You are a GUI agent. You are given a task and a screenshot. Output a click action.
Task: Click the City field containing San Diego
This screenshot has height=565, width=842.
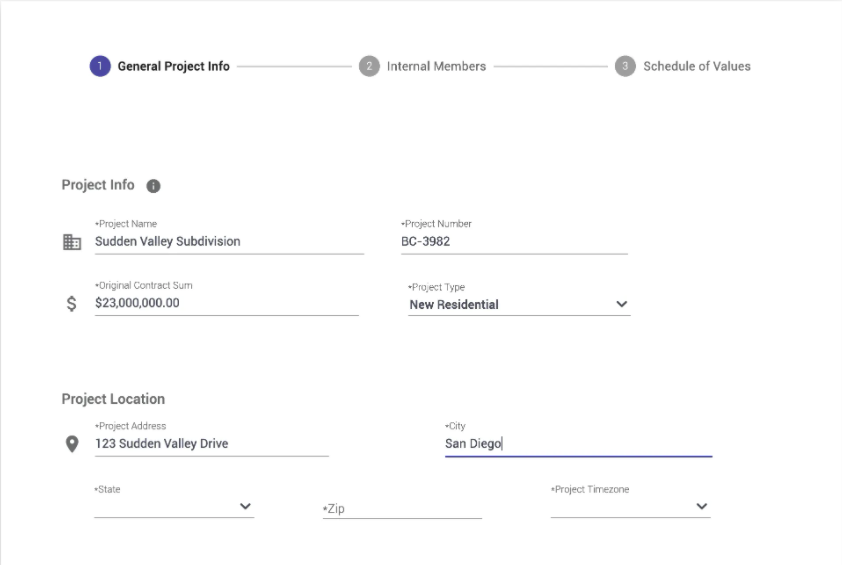(578, 443)
